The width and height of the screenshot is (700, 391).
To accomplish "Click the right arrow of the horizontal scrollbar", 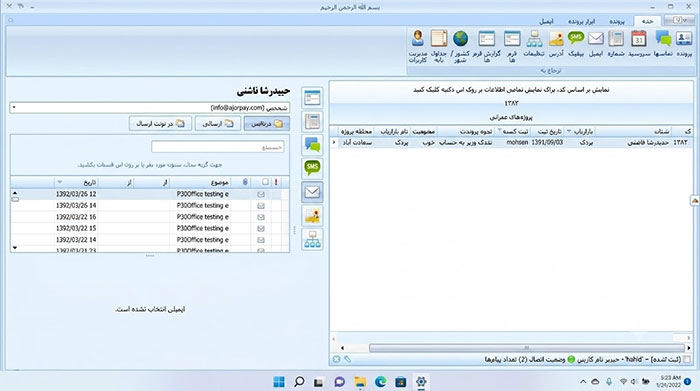I will [689, 348].
